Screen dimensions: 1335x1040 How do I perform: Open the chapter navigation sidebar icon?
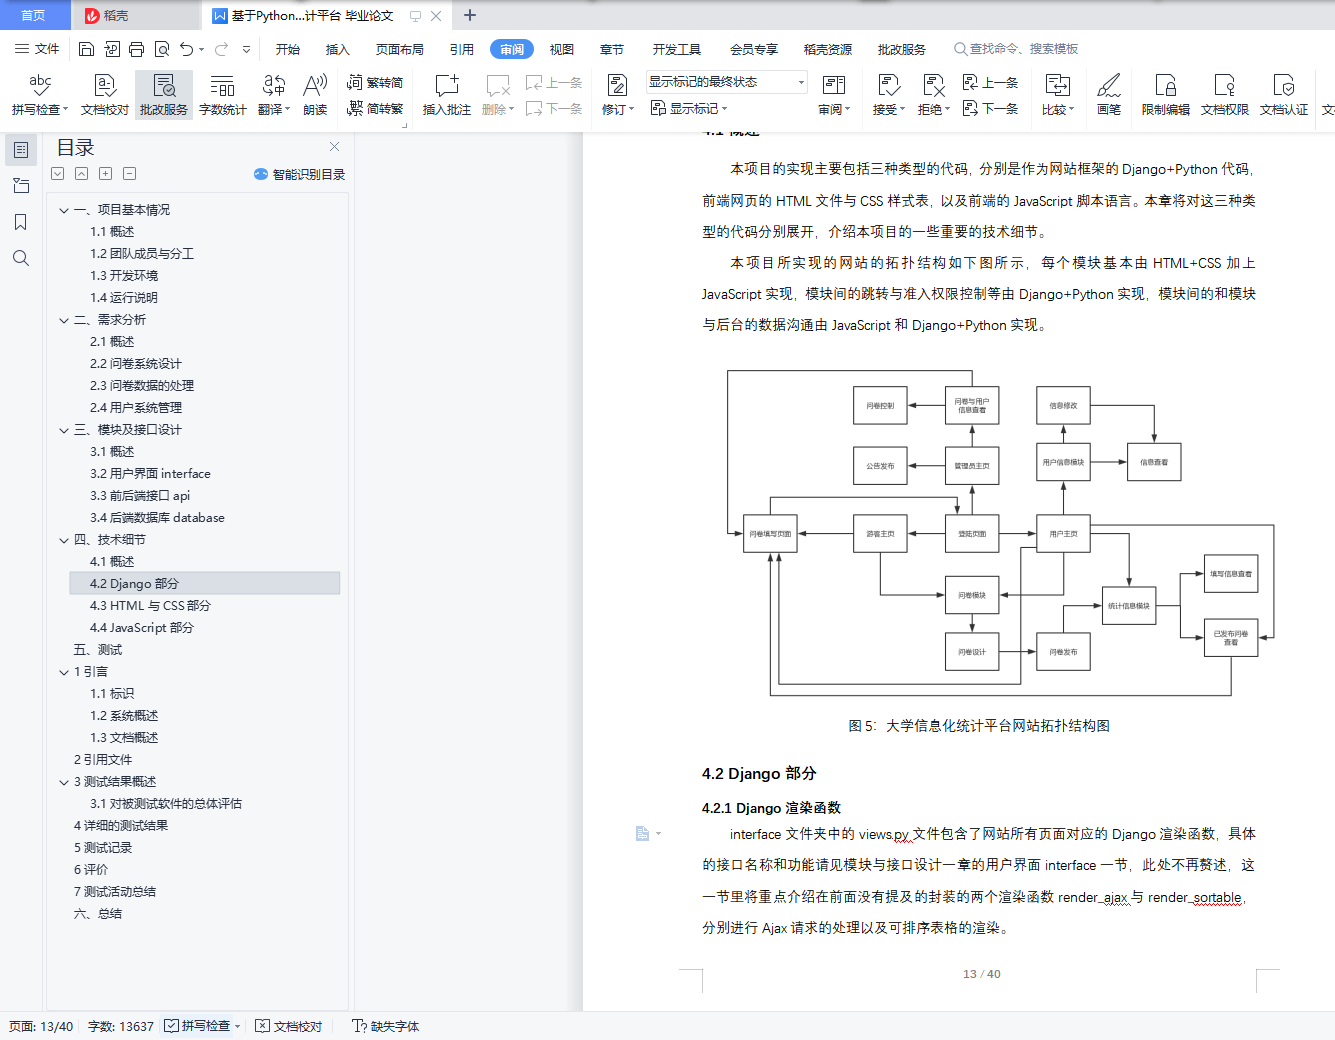(x=20, y=186)
